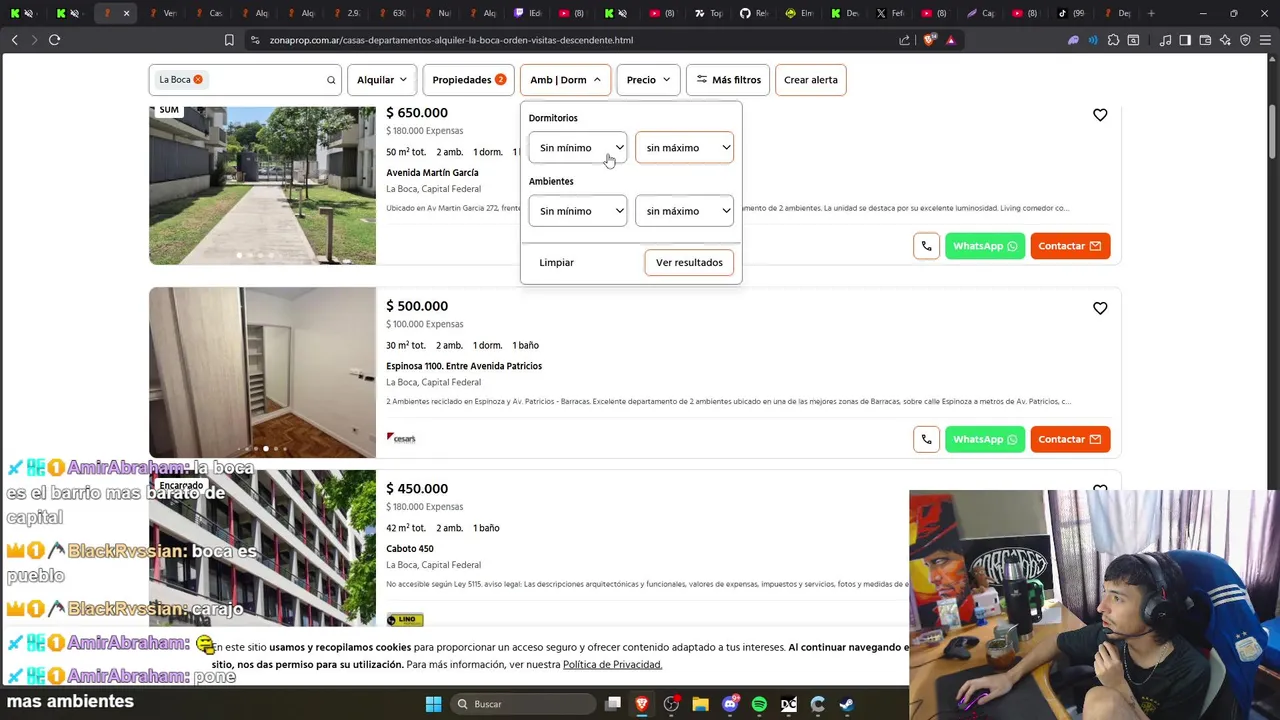Open Brave Rewards triangle icon
Screen dimensions: 1280x720
951,40
